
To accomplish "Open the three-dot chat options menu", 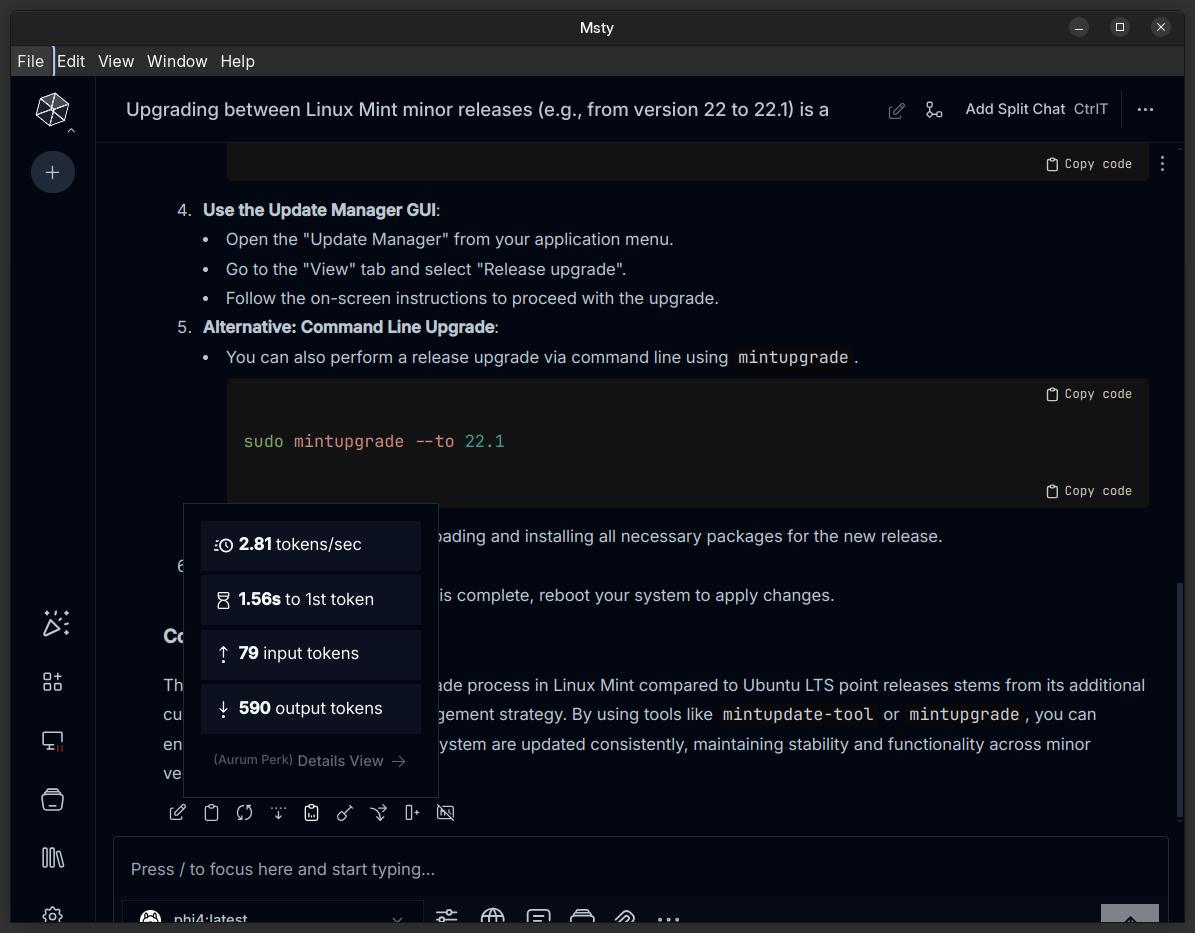I will pyautogui.click(x=1146, y=110).
